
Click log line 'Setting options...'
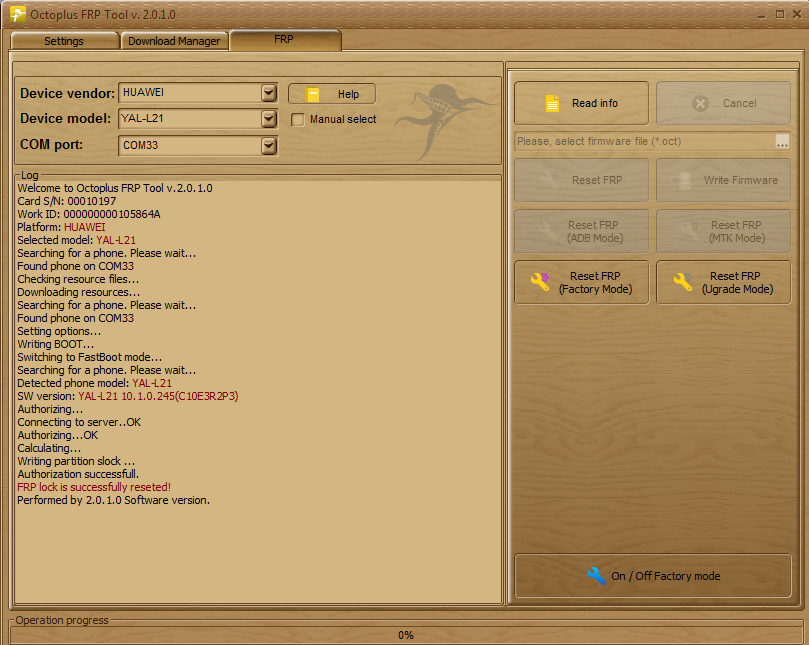click(x=59, y=331)
